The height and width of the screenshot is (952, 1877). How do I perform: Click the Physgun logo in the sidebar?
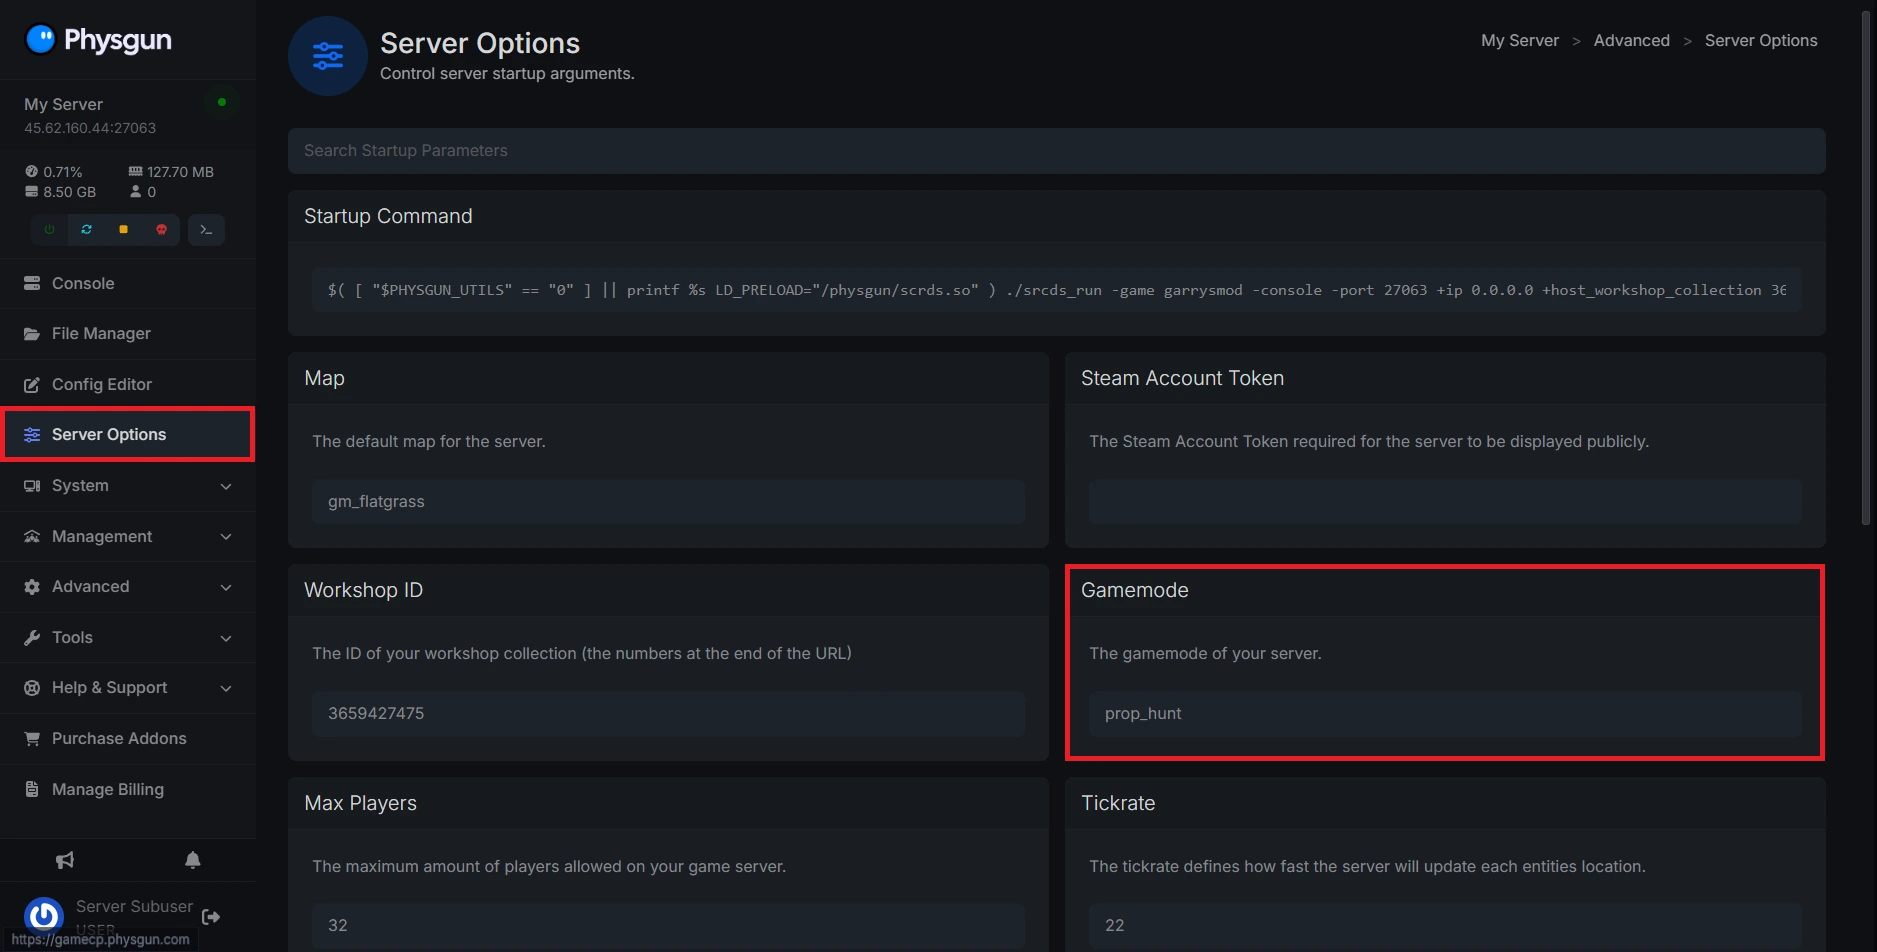click(x=98, y=40)
